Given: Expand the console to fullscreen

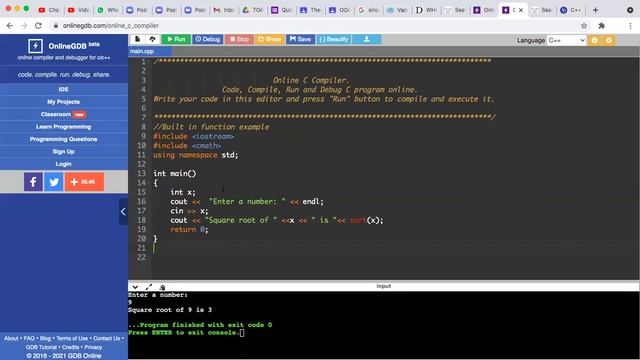Looking at the screenshot, I should coord(149,287).
